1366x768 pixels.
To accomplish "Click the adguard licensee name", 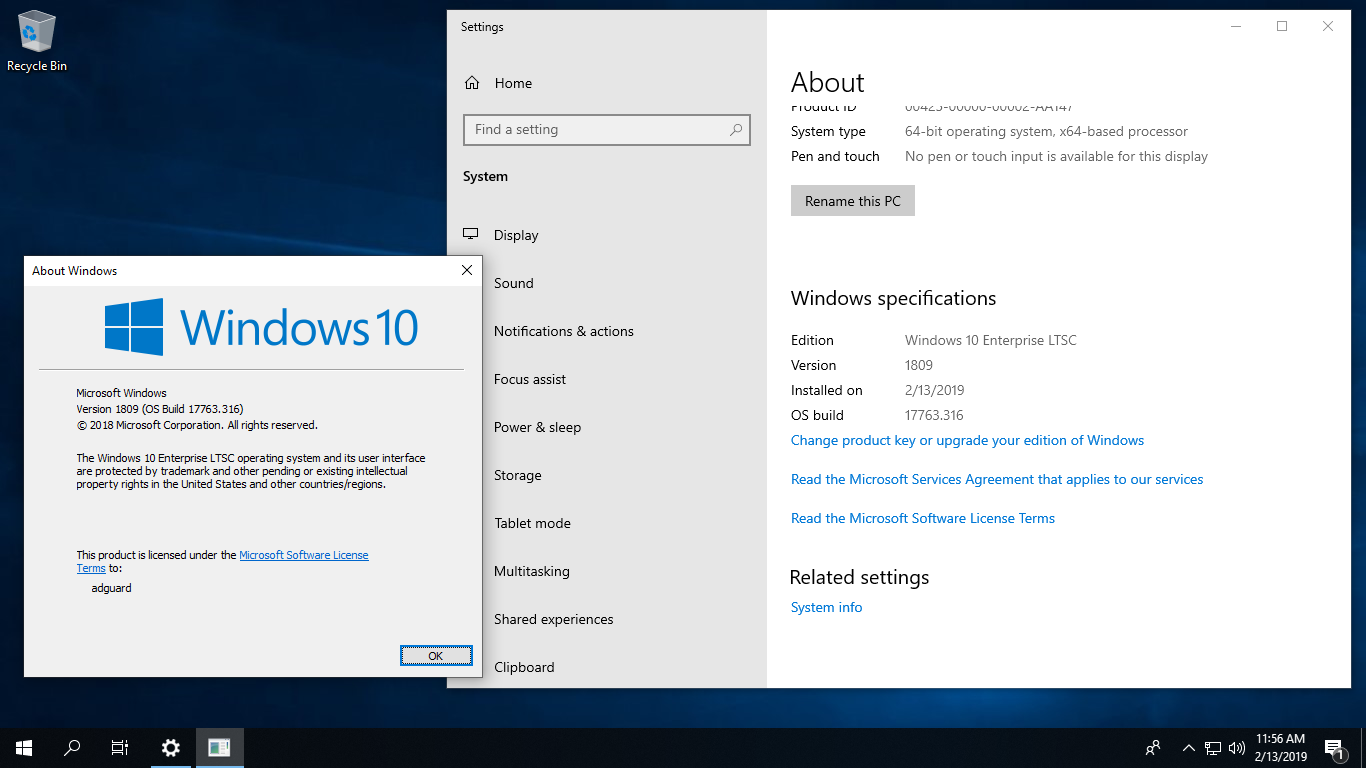I will (x=111, y=588).
